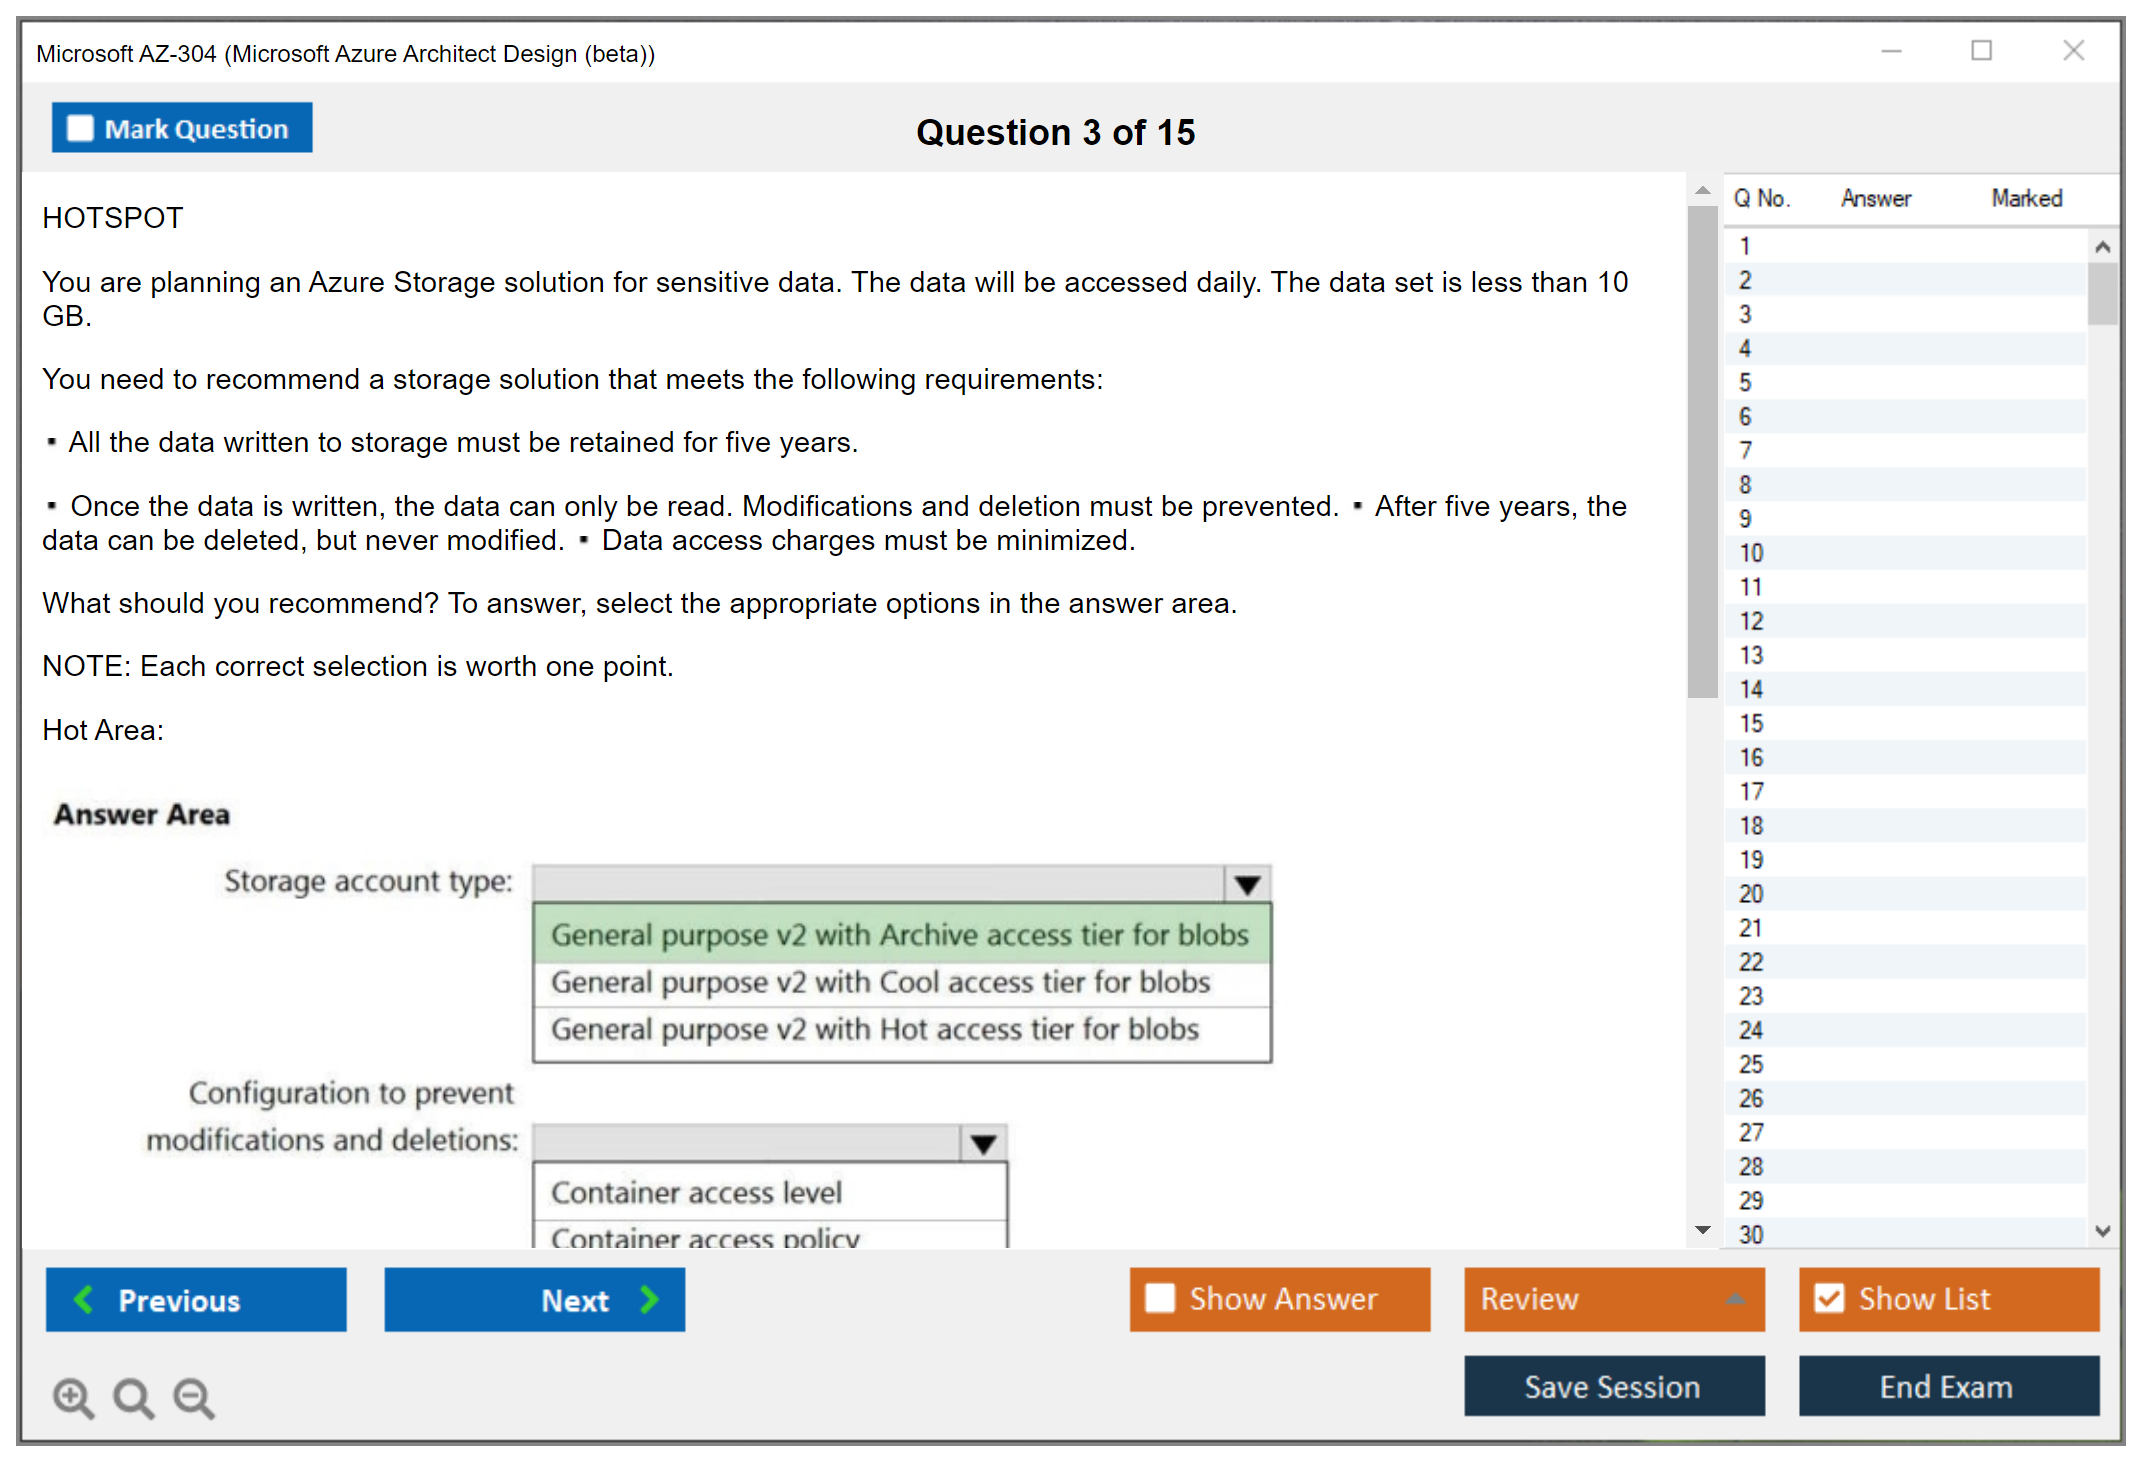Expand the Review dropdown menu
The image size is (2150, 1470).
pos(1736,1299)
